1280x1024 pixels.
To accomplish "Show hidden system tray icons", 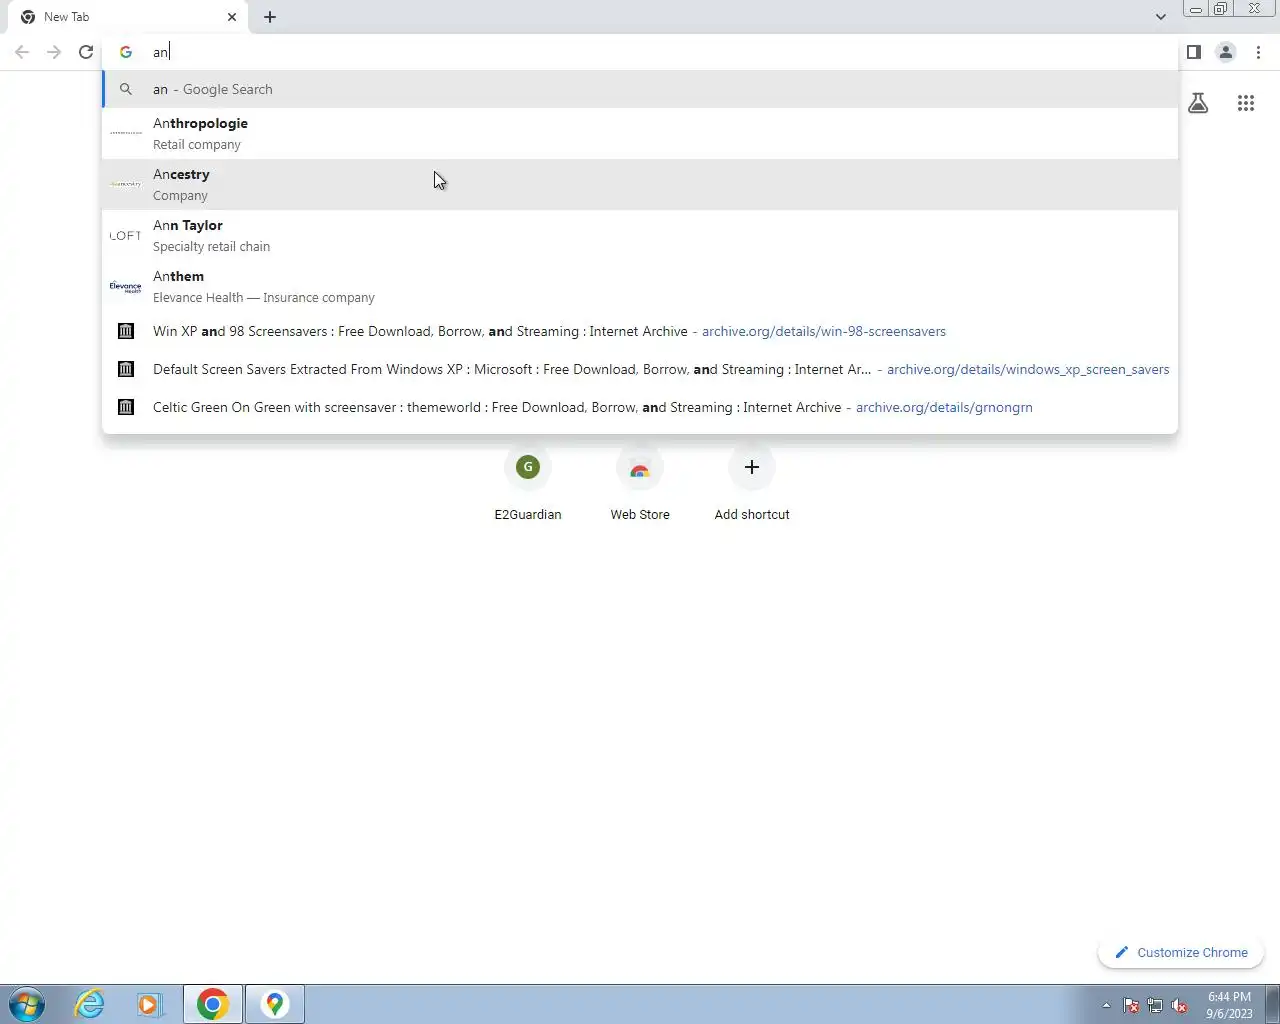I will (x=1106, y=1005).
